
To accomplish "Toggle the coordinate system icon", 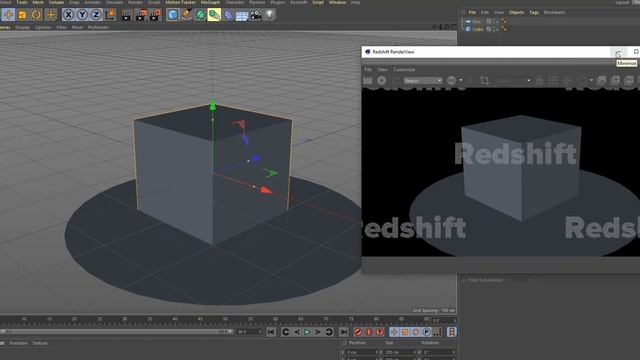I will coord(110,15).
